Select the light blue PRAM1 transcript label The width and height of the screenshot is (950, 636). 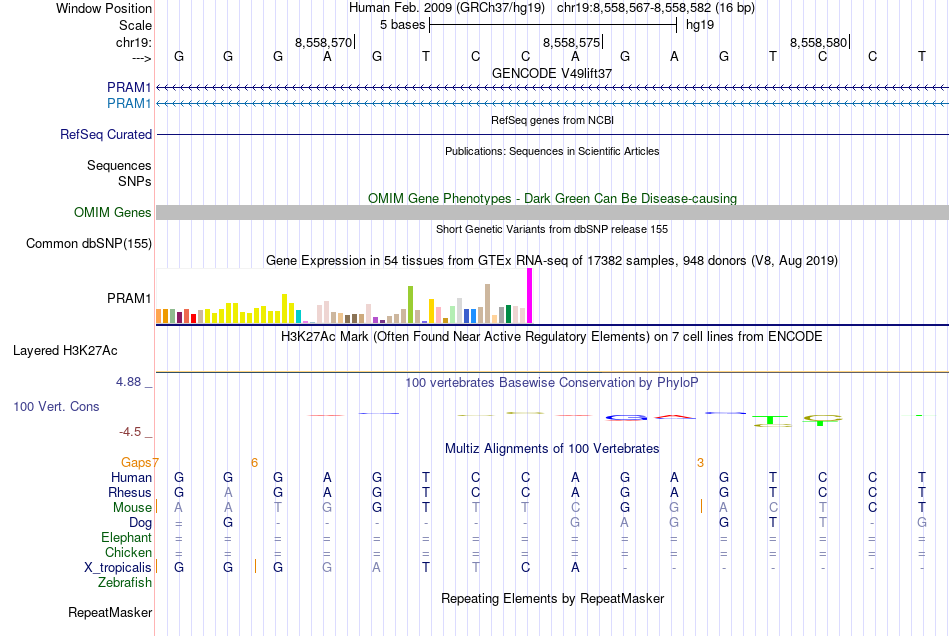pos(129,104)
